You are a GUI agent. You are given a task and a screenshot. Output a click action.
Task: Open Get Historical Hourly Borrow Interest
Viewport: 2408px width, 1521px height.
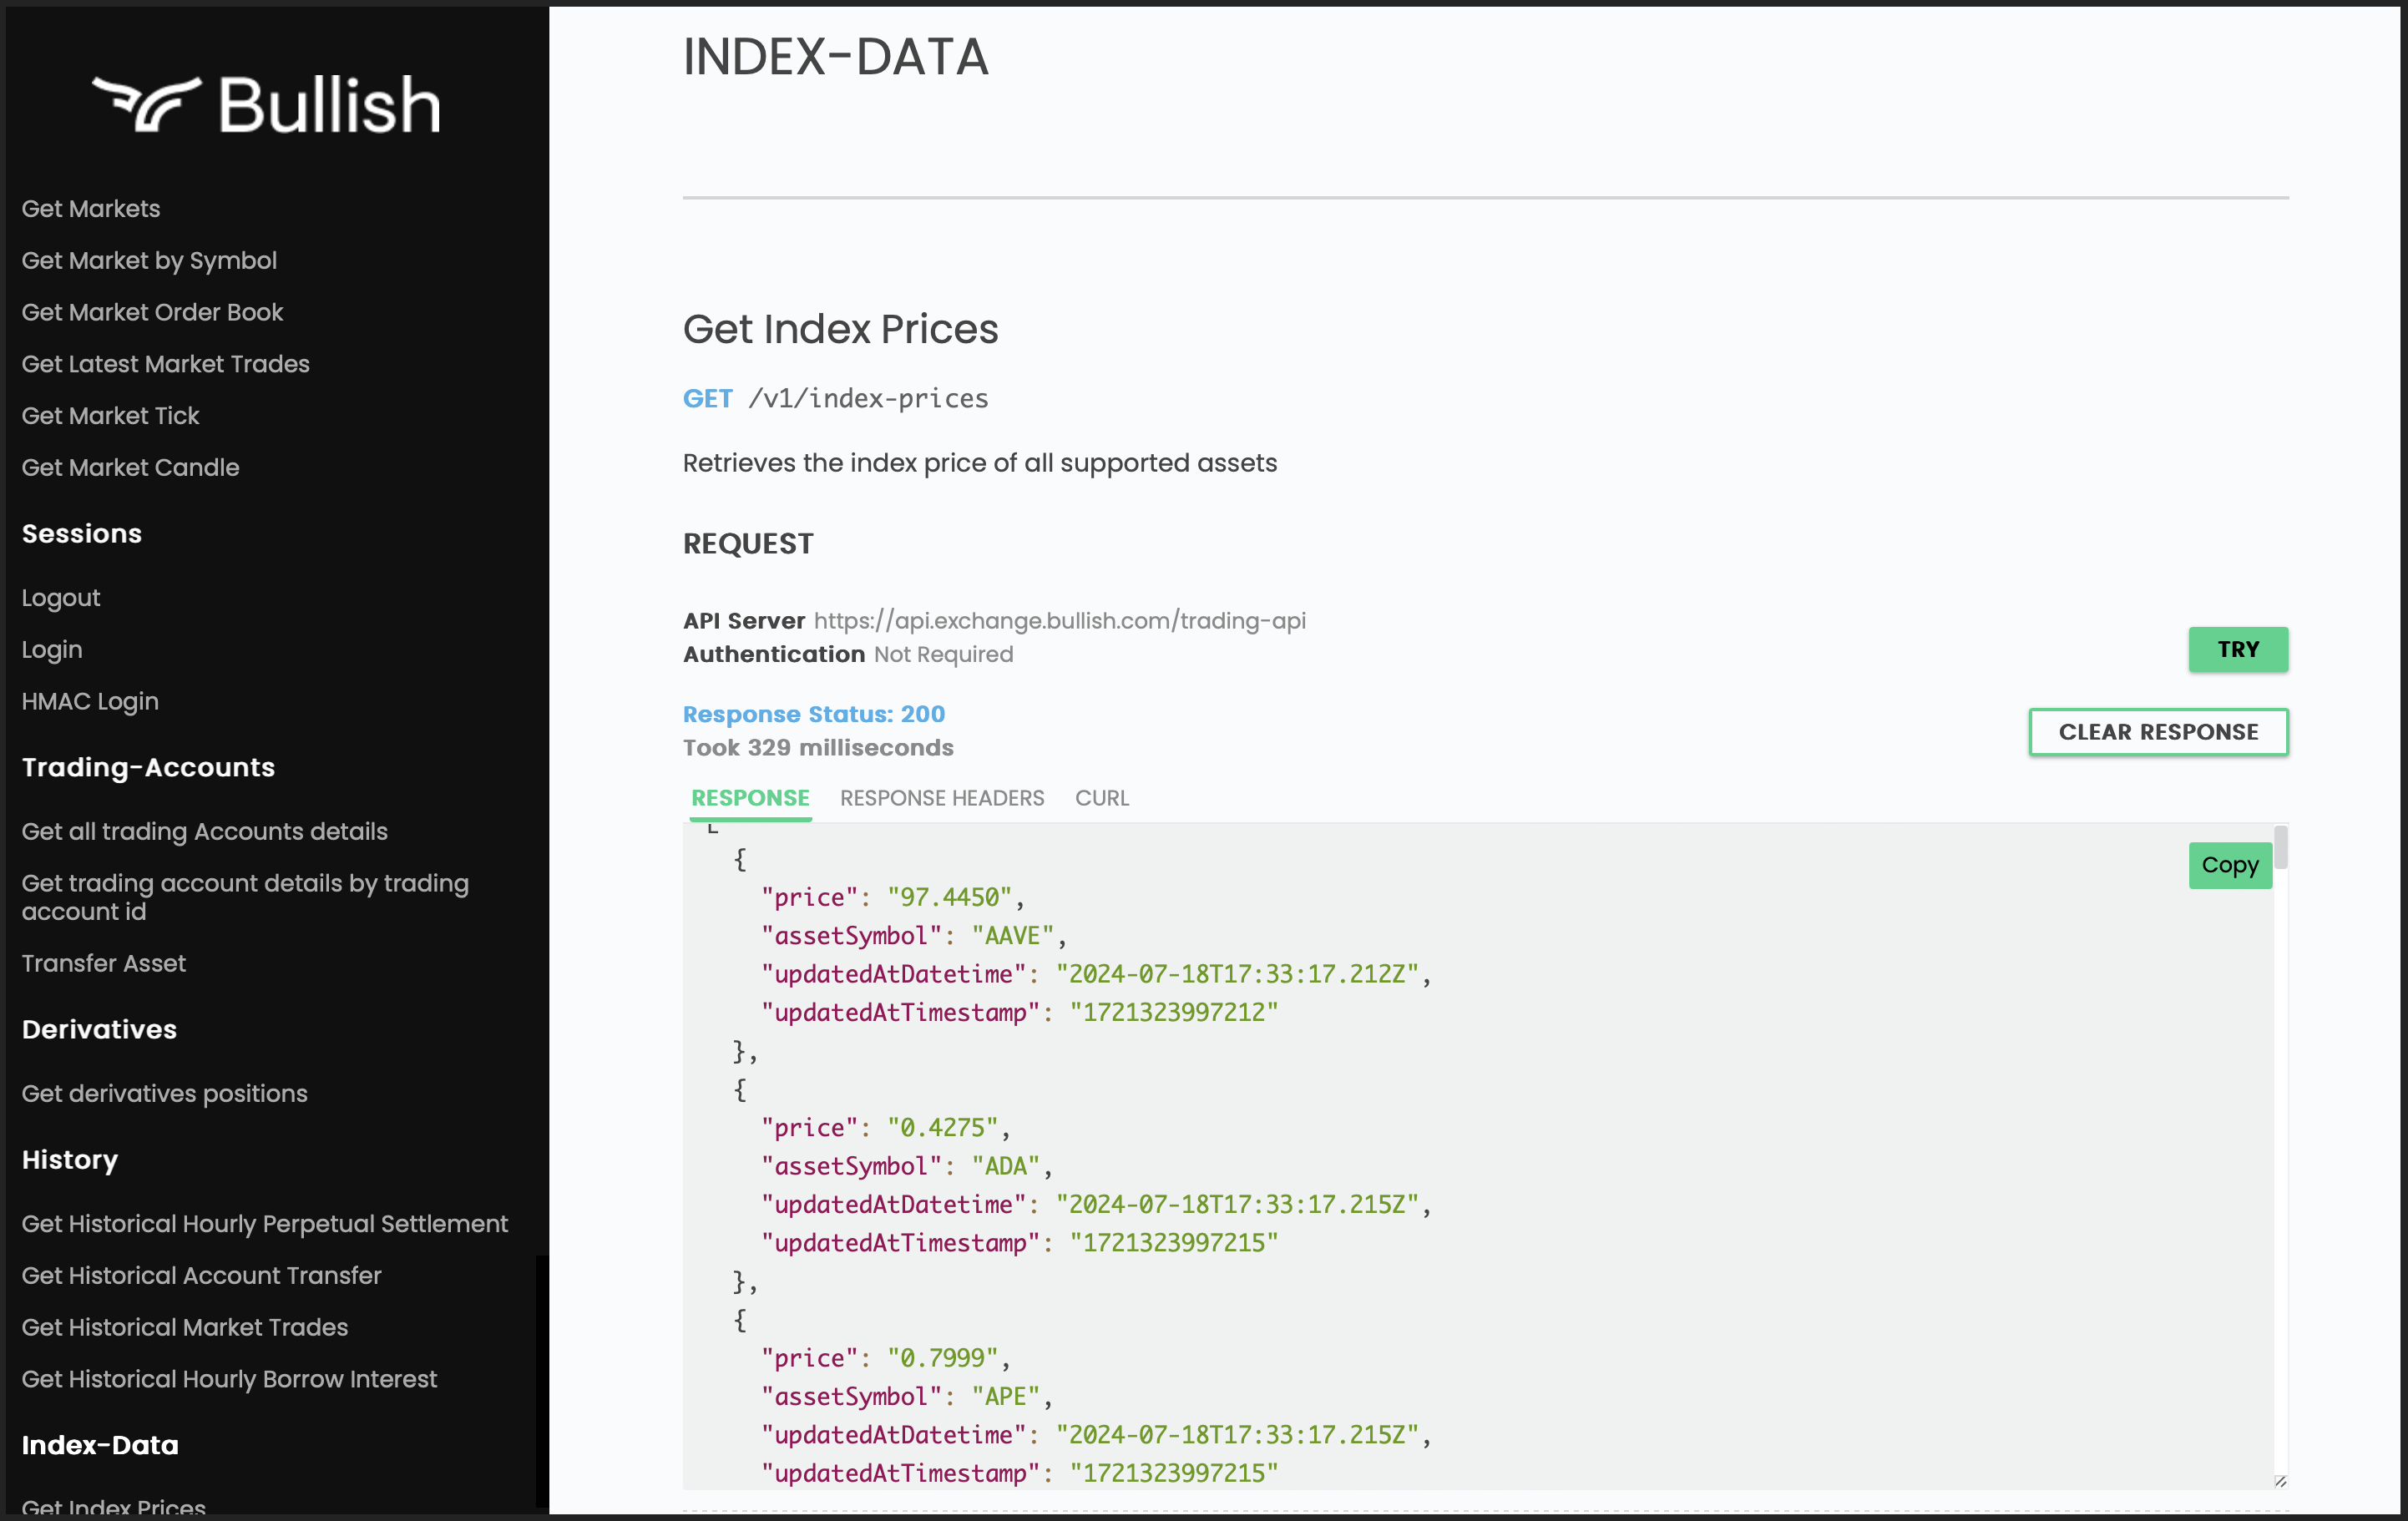click(229, 1379)
